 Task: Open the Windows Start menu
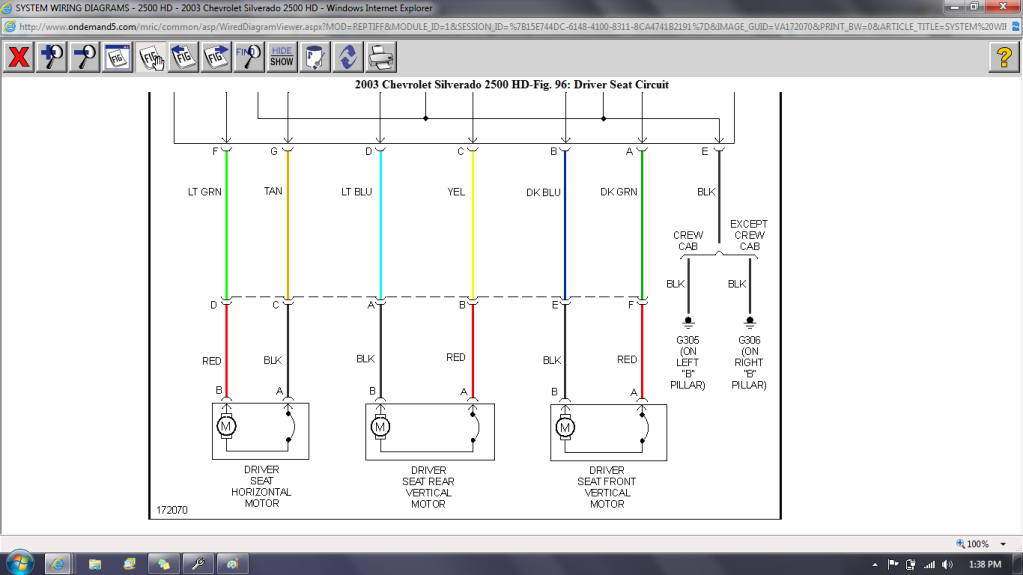[20, 563]
